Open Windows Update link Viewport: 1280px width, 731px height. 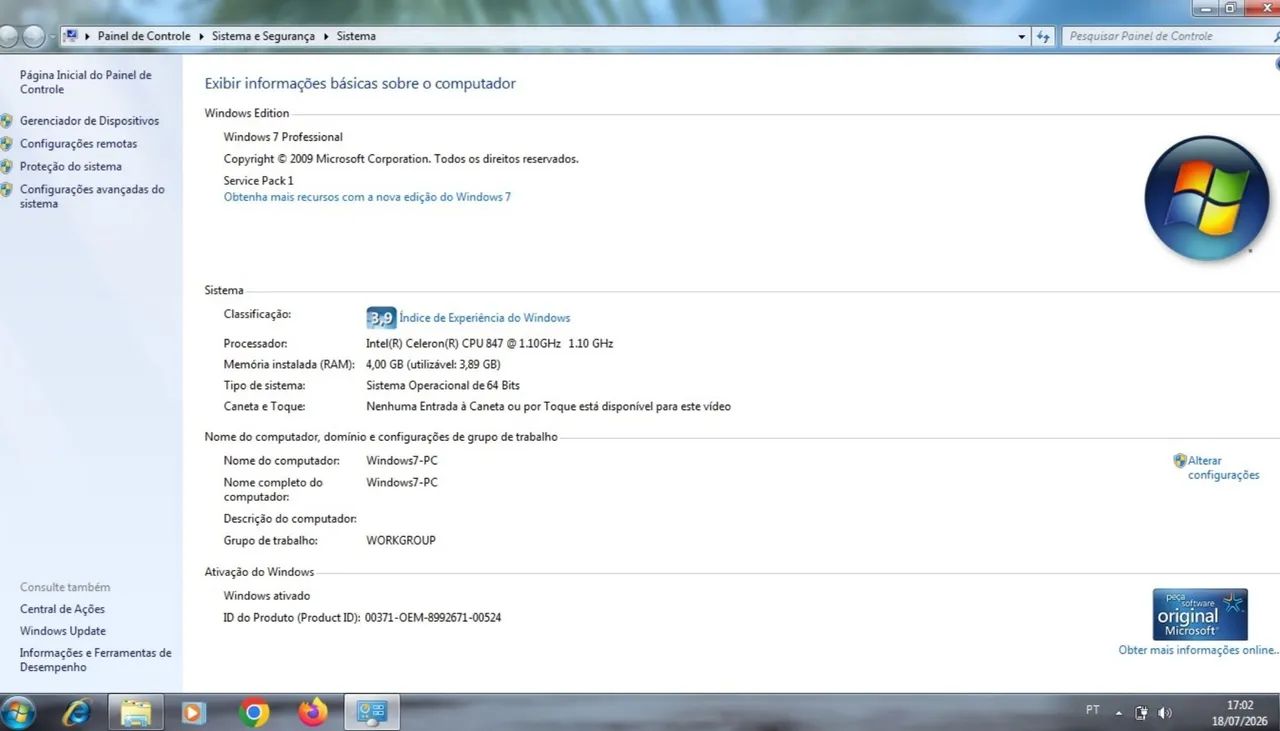click(x=63, y=631)
